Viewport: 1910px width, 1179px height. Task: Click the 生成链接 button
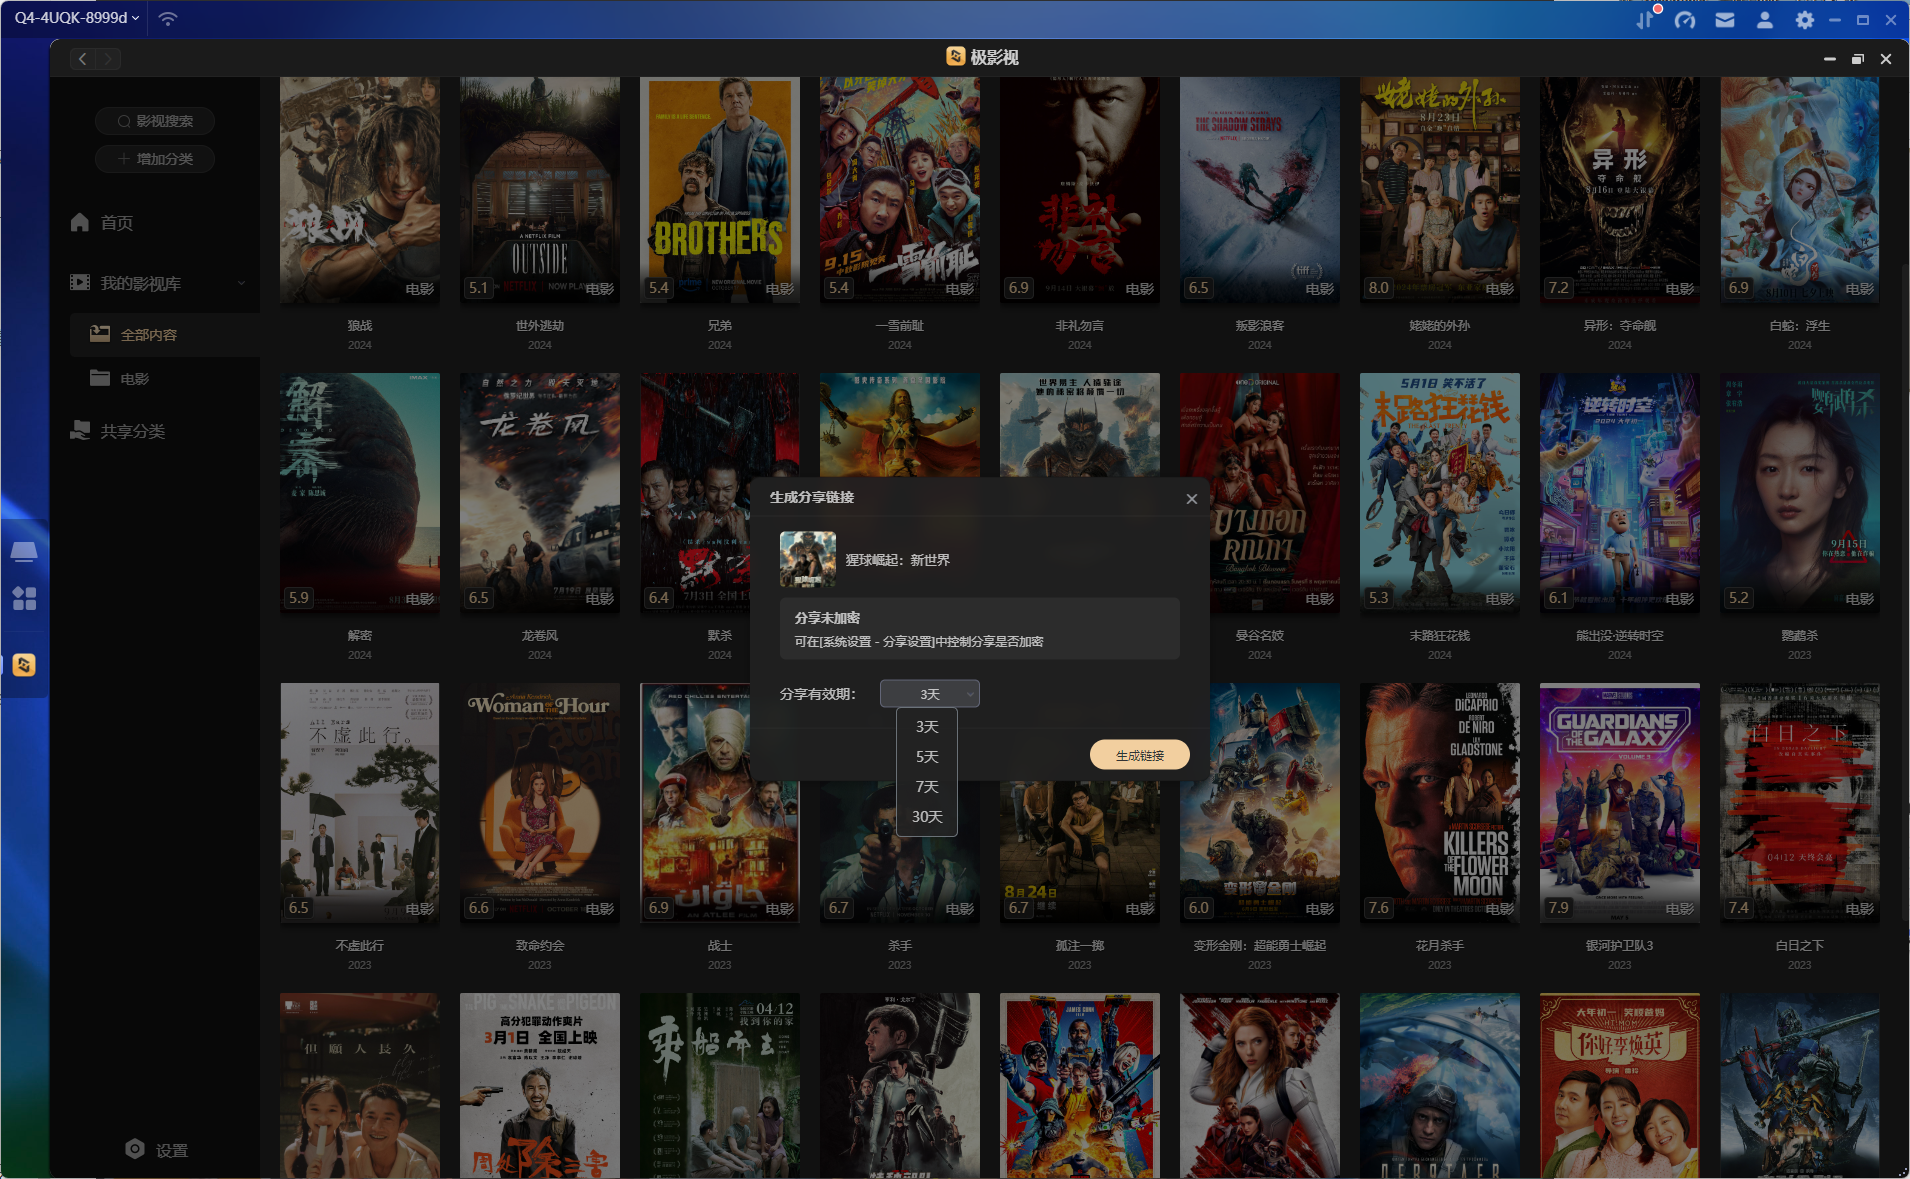pos(1139,755)
